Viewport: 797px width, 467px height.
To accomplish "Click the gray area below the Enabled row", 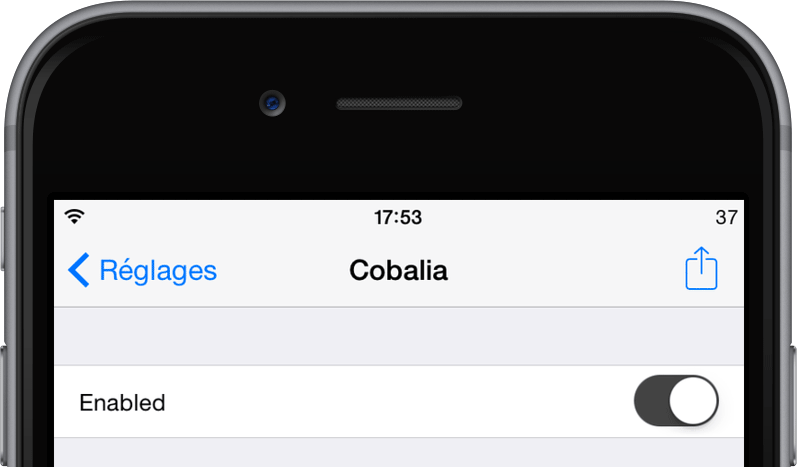I will coord(399,453).
